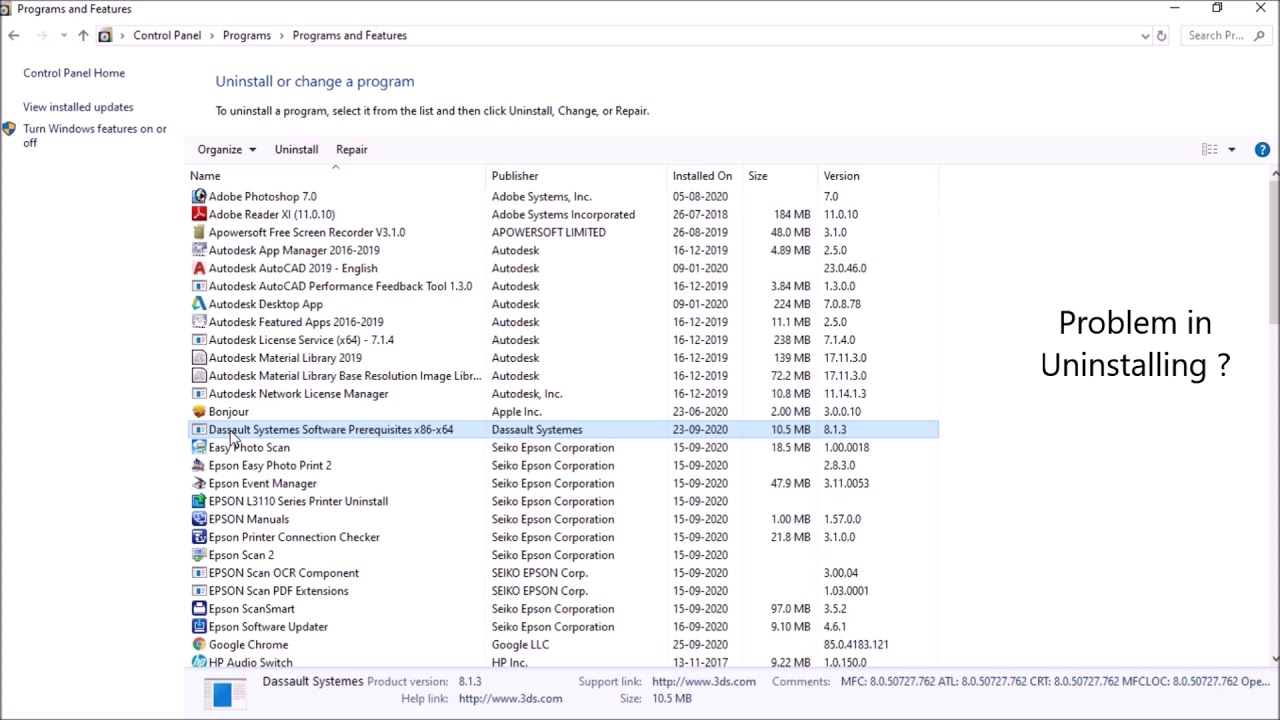Click the Epson Scan 2 icon
The width and height of the screenshot is (1280, 720).
tap(199, 556)
